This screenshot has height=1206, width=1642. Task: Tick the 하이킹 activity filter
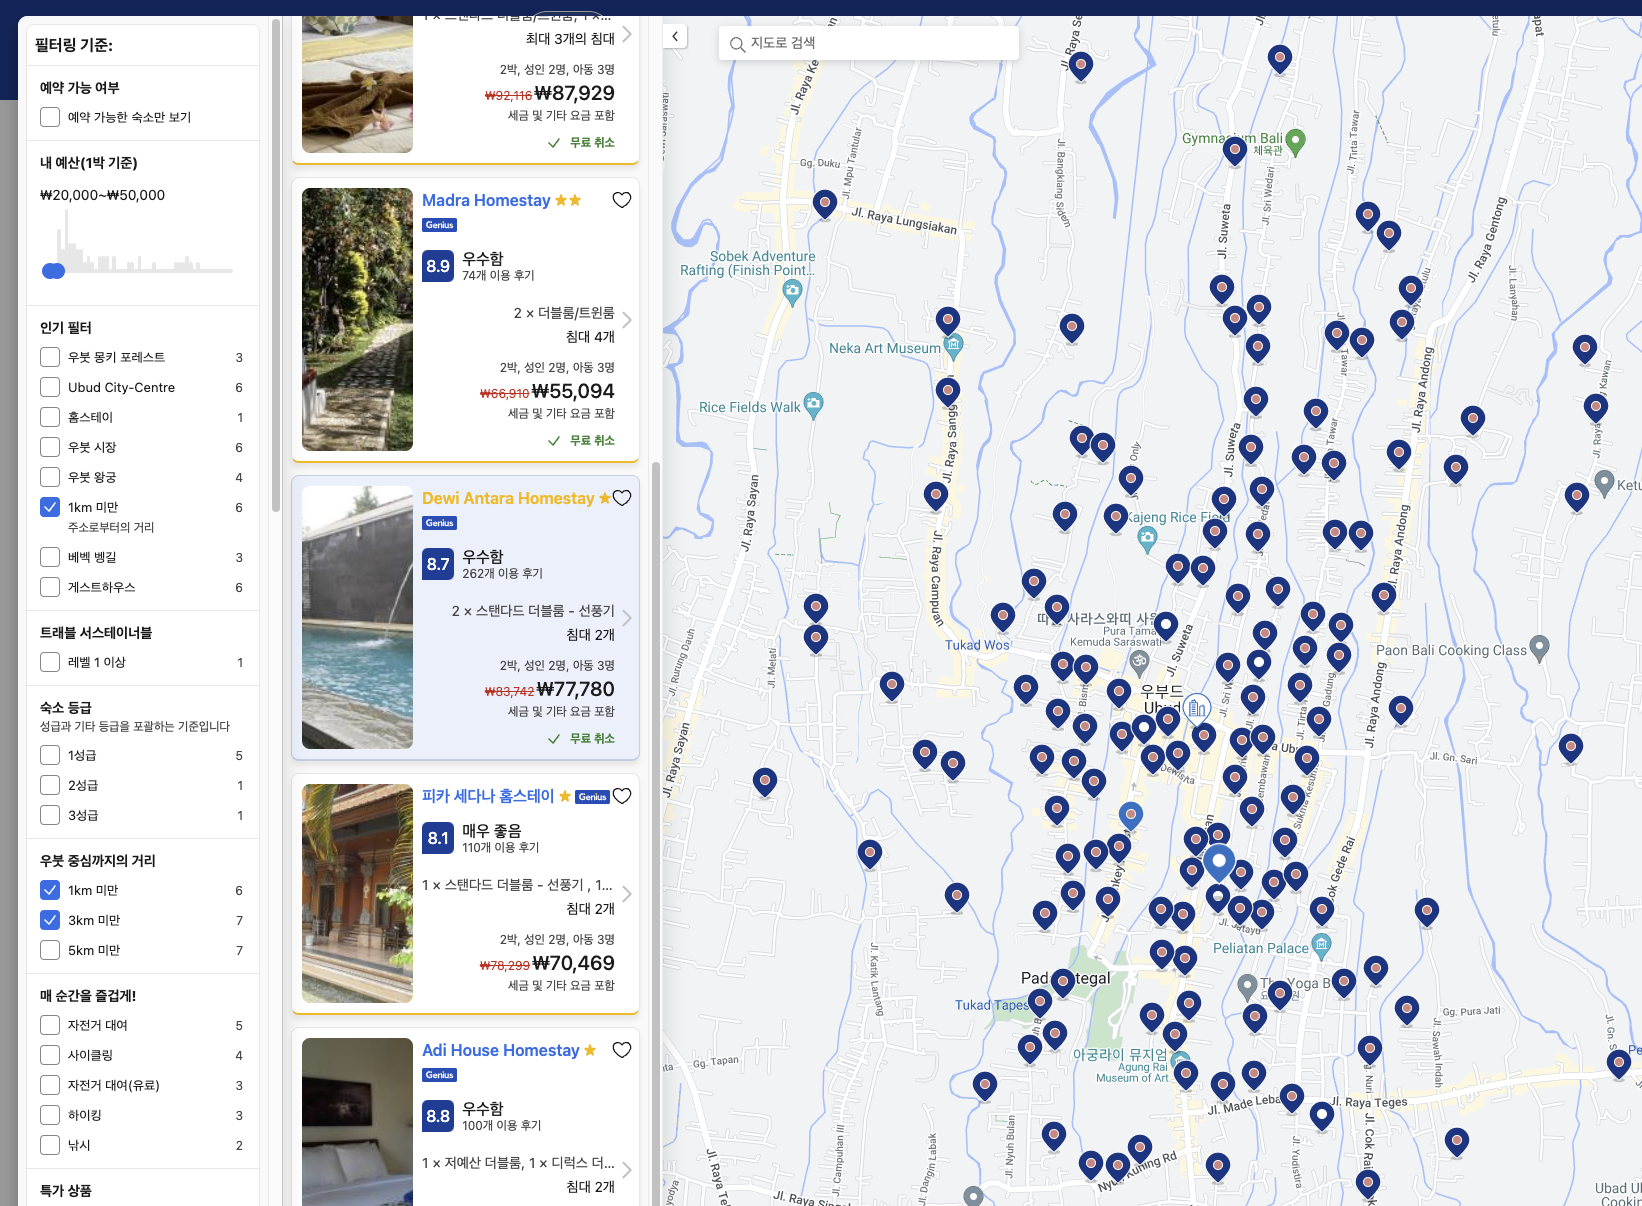(x=50, y=1115)
